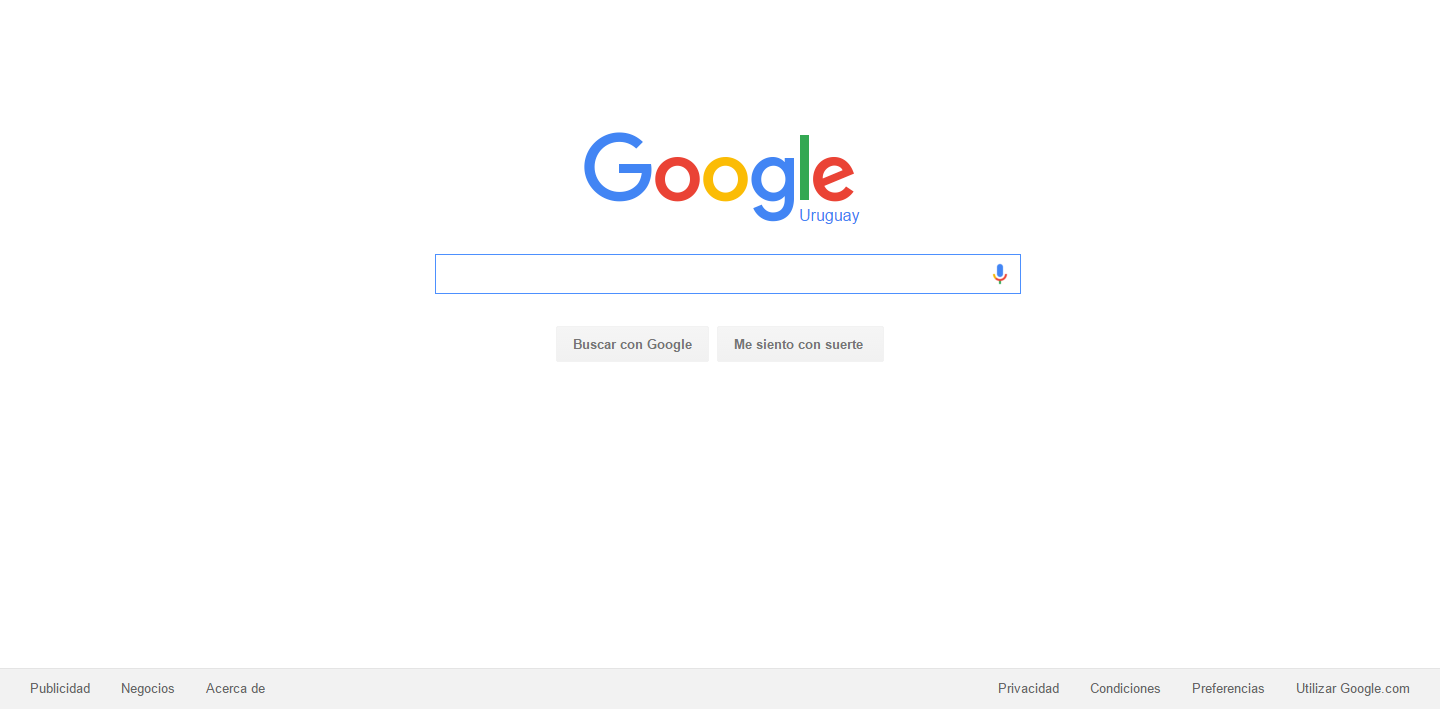Focus the Google search text box
1440x709 pixels.
point(710,274)
